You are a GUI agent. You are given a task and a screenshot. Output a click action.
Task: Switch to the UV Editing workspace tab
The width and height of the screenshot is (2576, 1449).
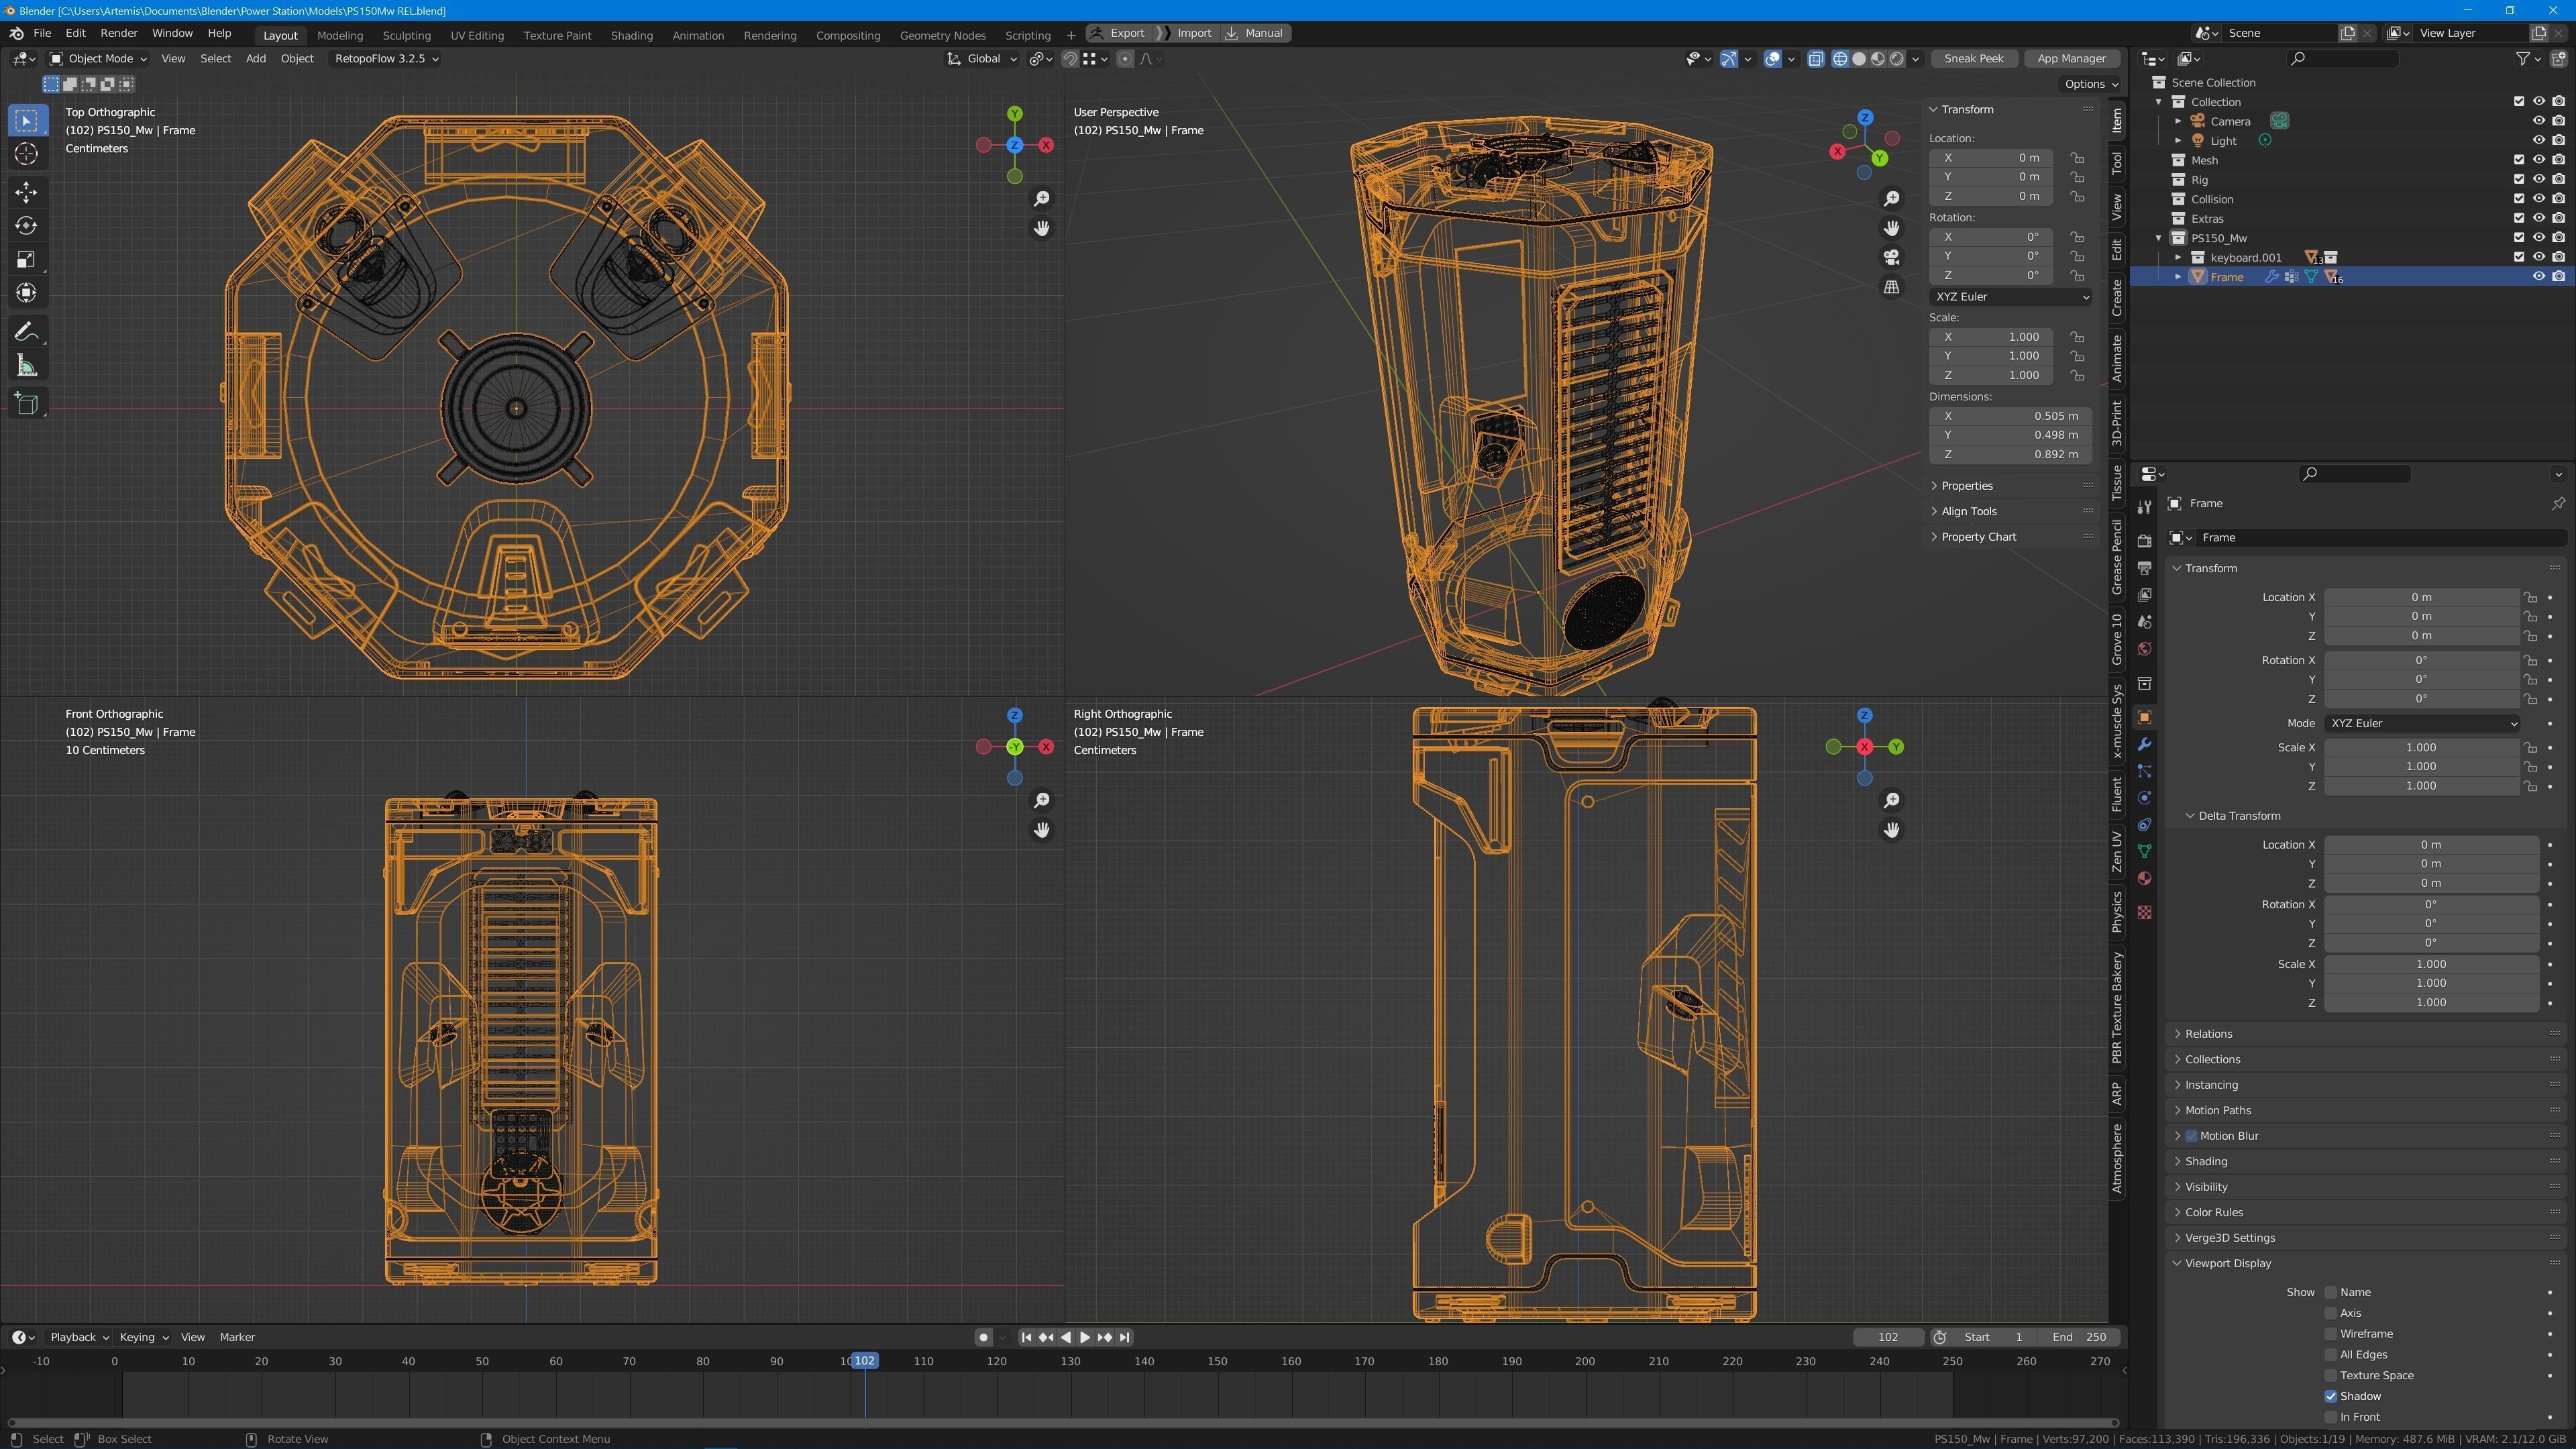tap(477, 35)
